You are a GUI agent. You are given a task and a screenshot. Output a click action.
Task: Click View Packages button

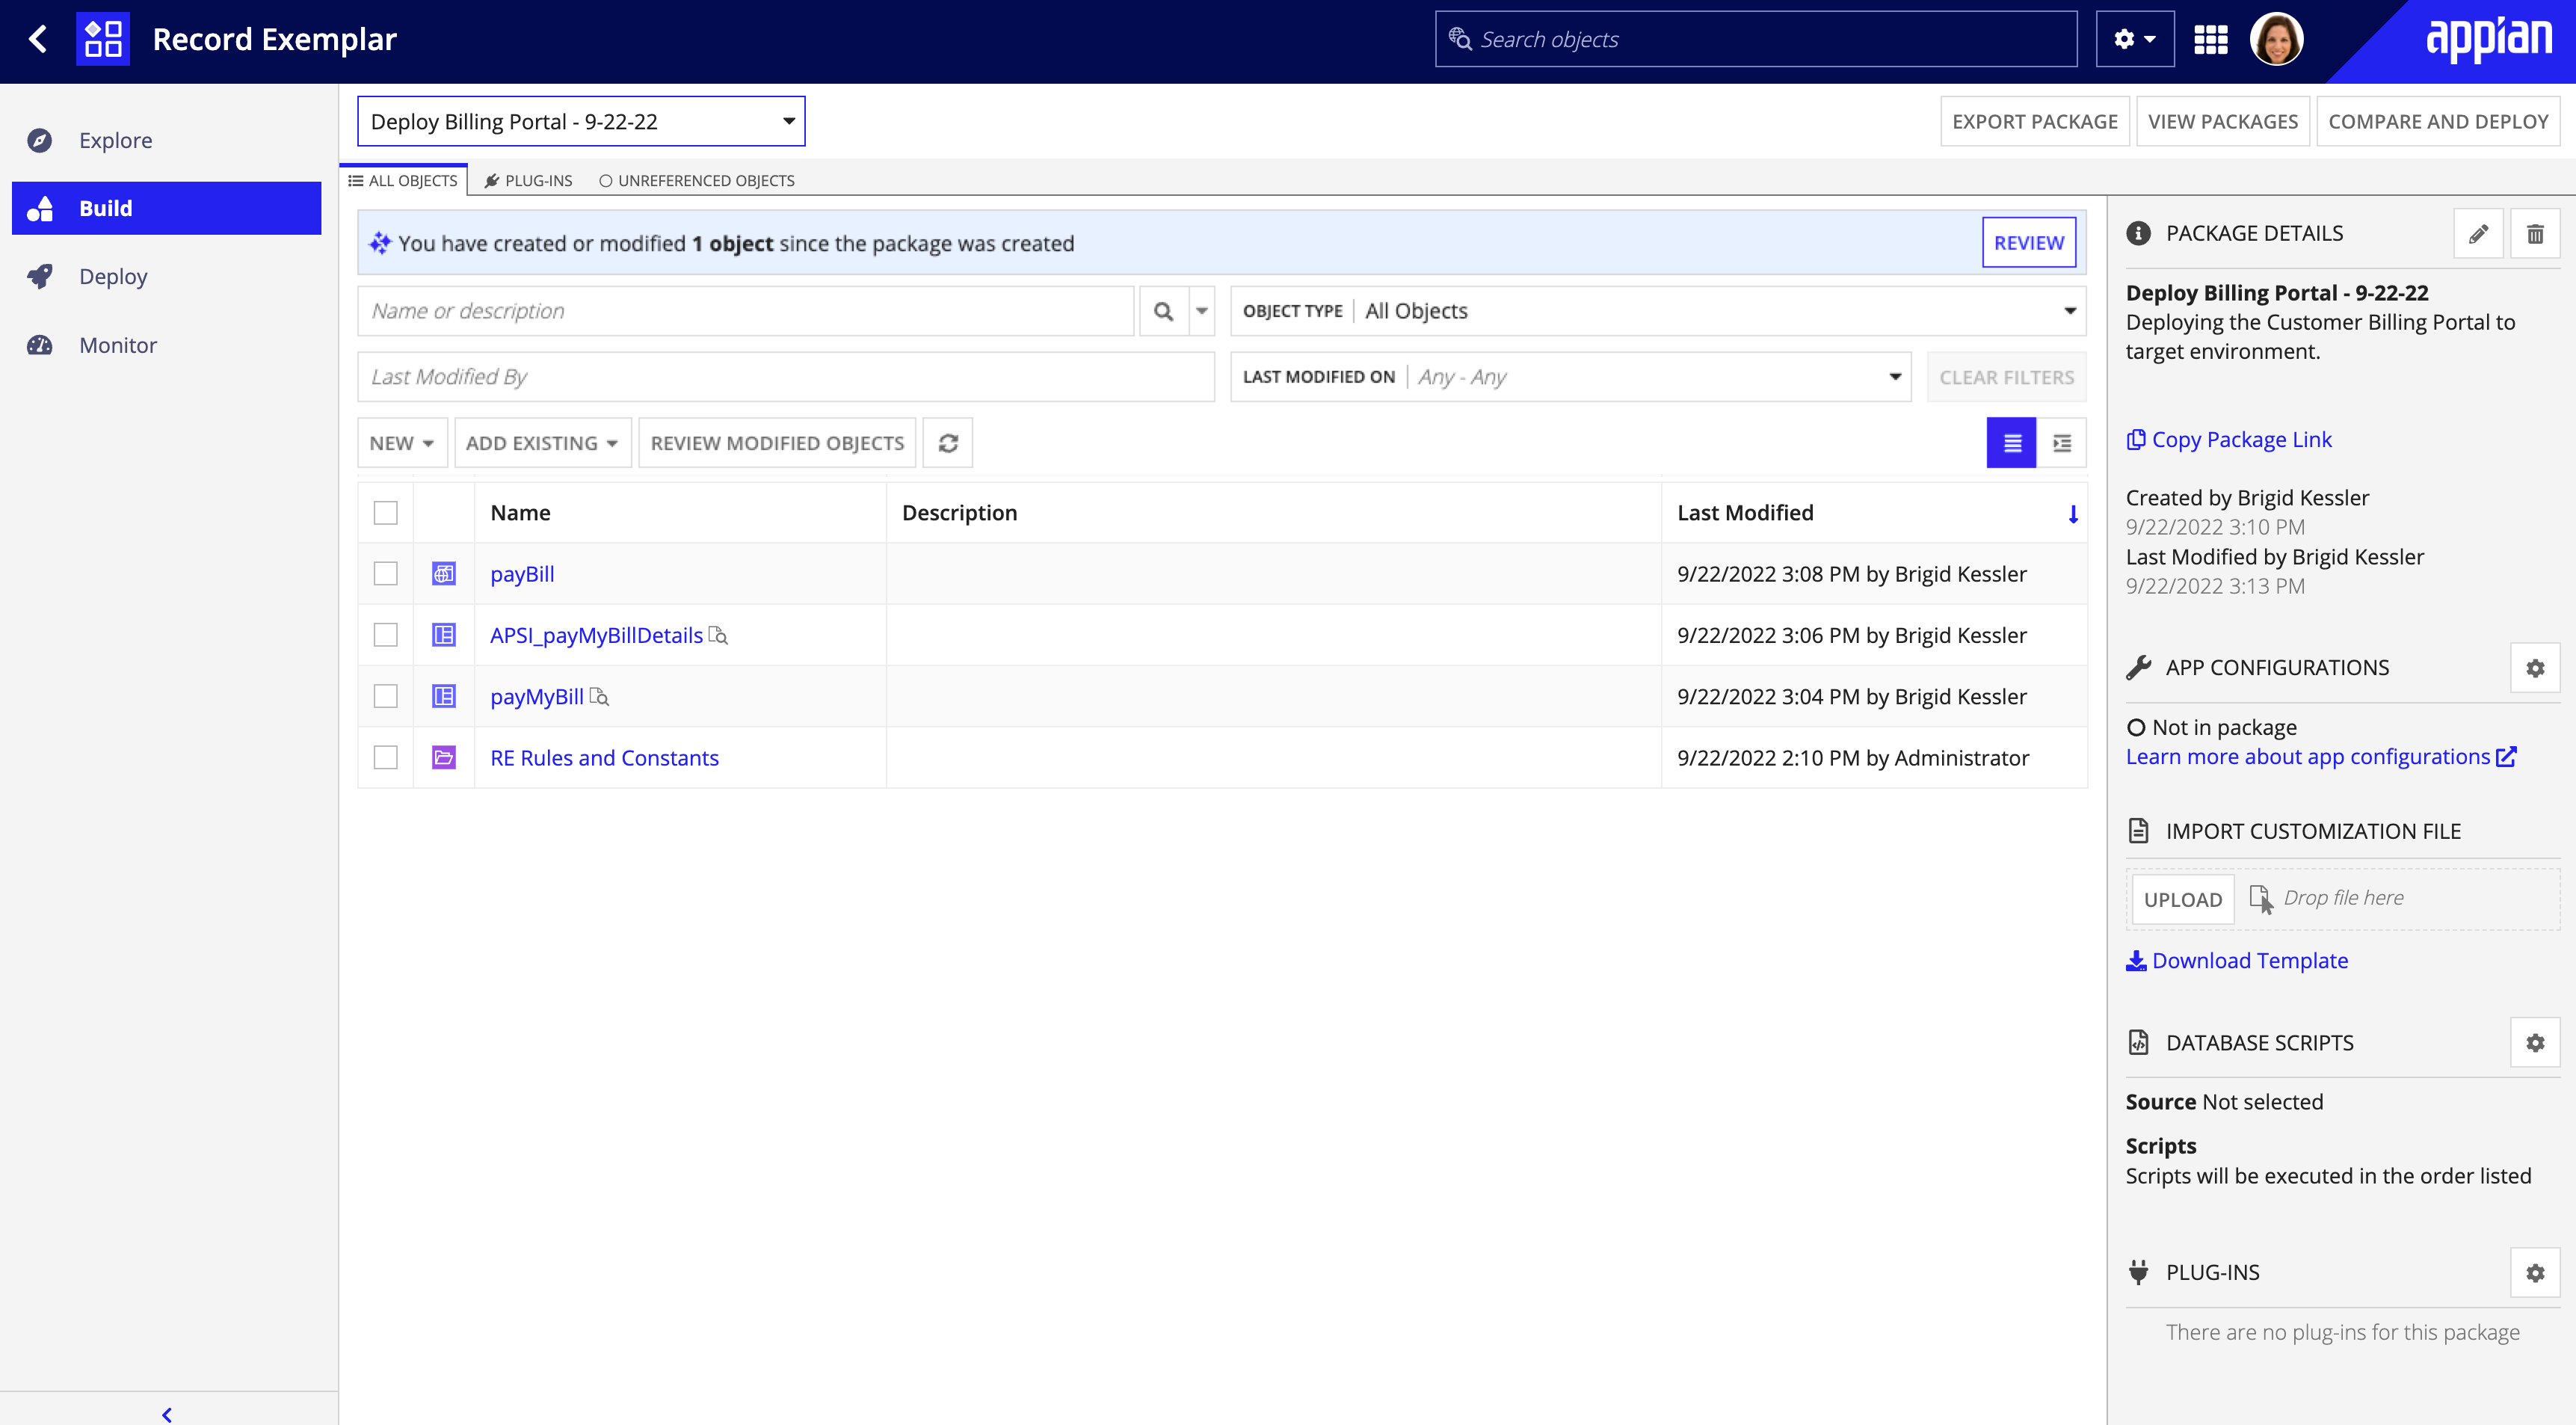[x=2222, y=121]
